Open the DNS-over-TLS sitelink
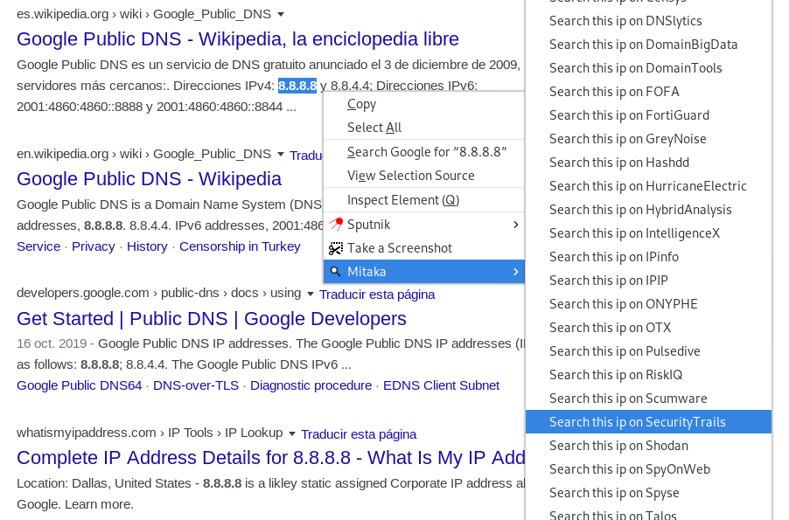The width and height of the screenshot is (789, 520). (196, 386)
